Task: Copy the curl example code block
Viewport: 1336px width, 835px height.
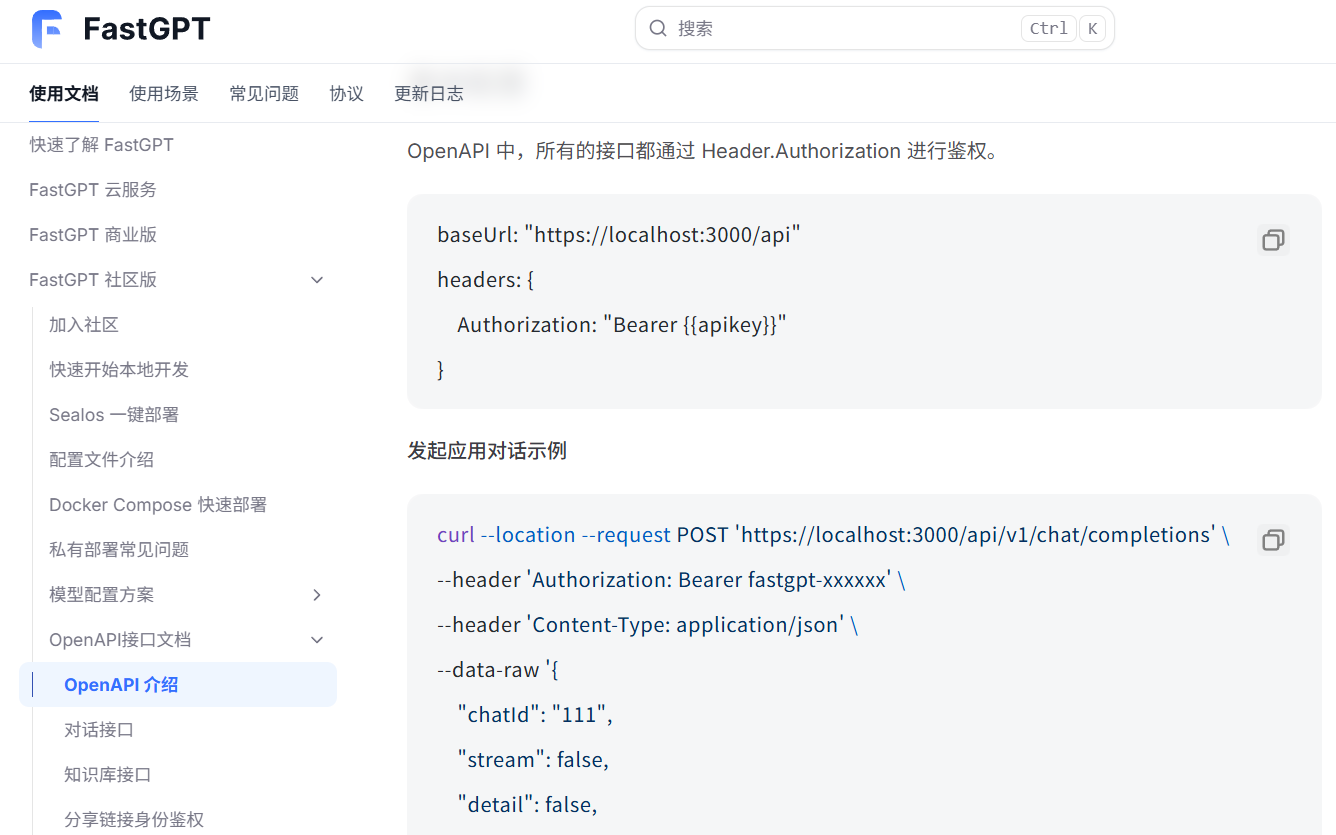Action: pos(1273,540)
